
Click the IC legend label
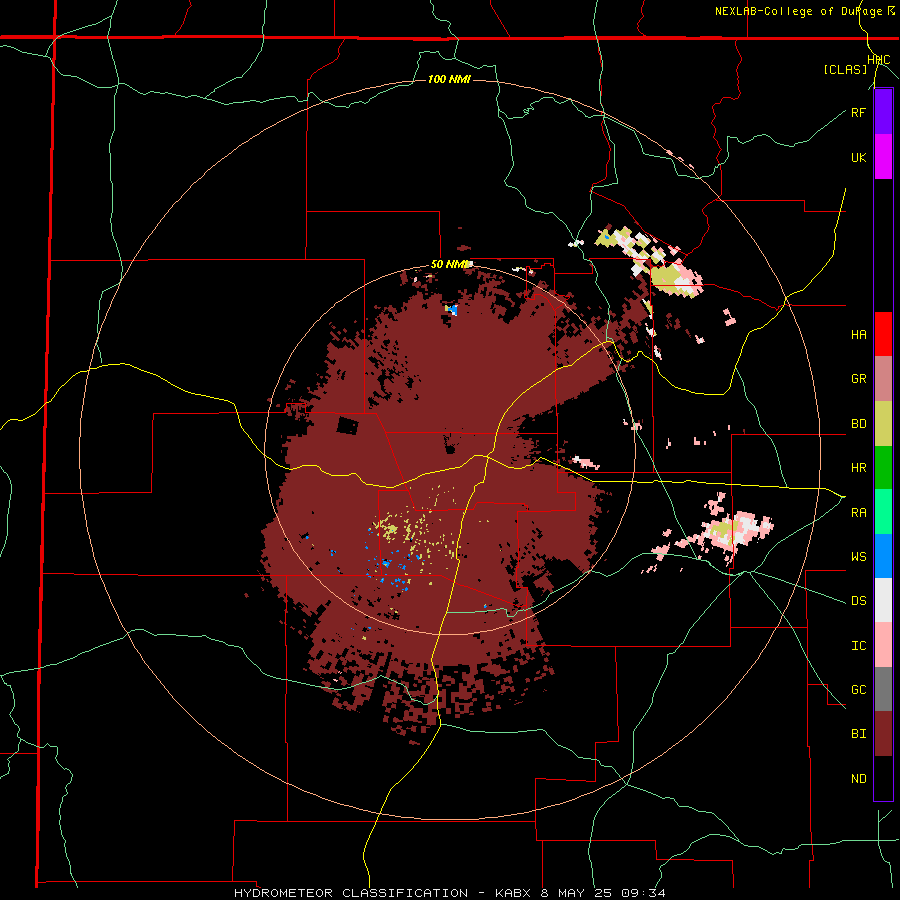click(x=859, y=646)
